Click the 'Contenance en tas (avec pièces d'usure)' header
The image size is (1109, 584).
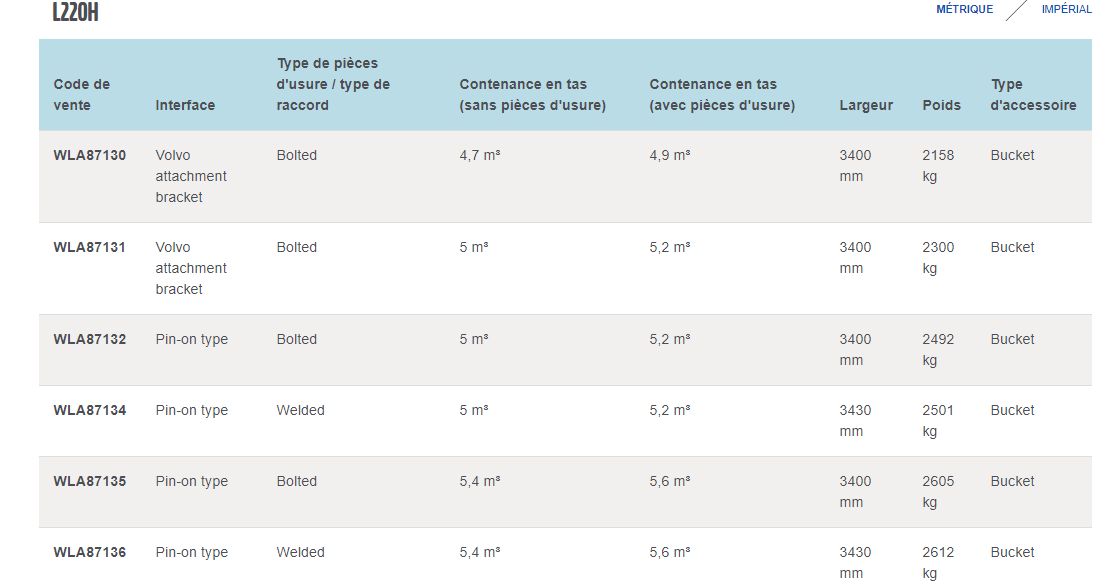722,95
